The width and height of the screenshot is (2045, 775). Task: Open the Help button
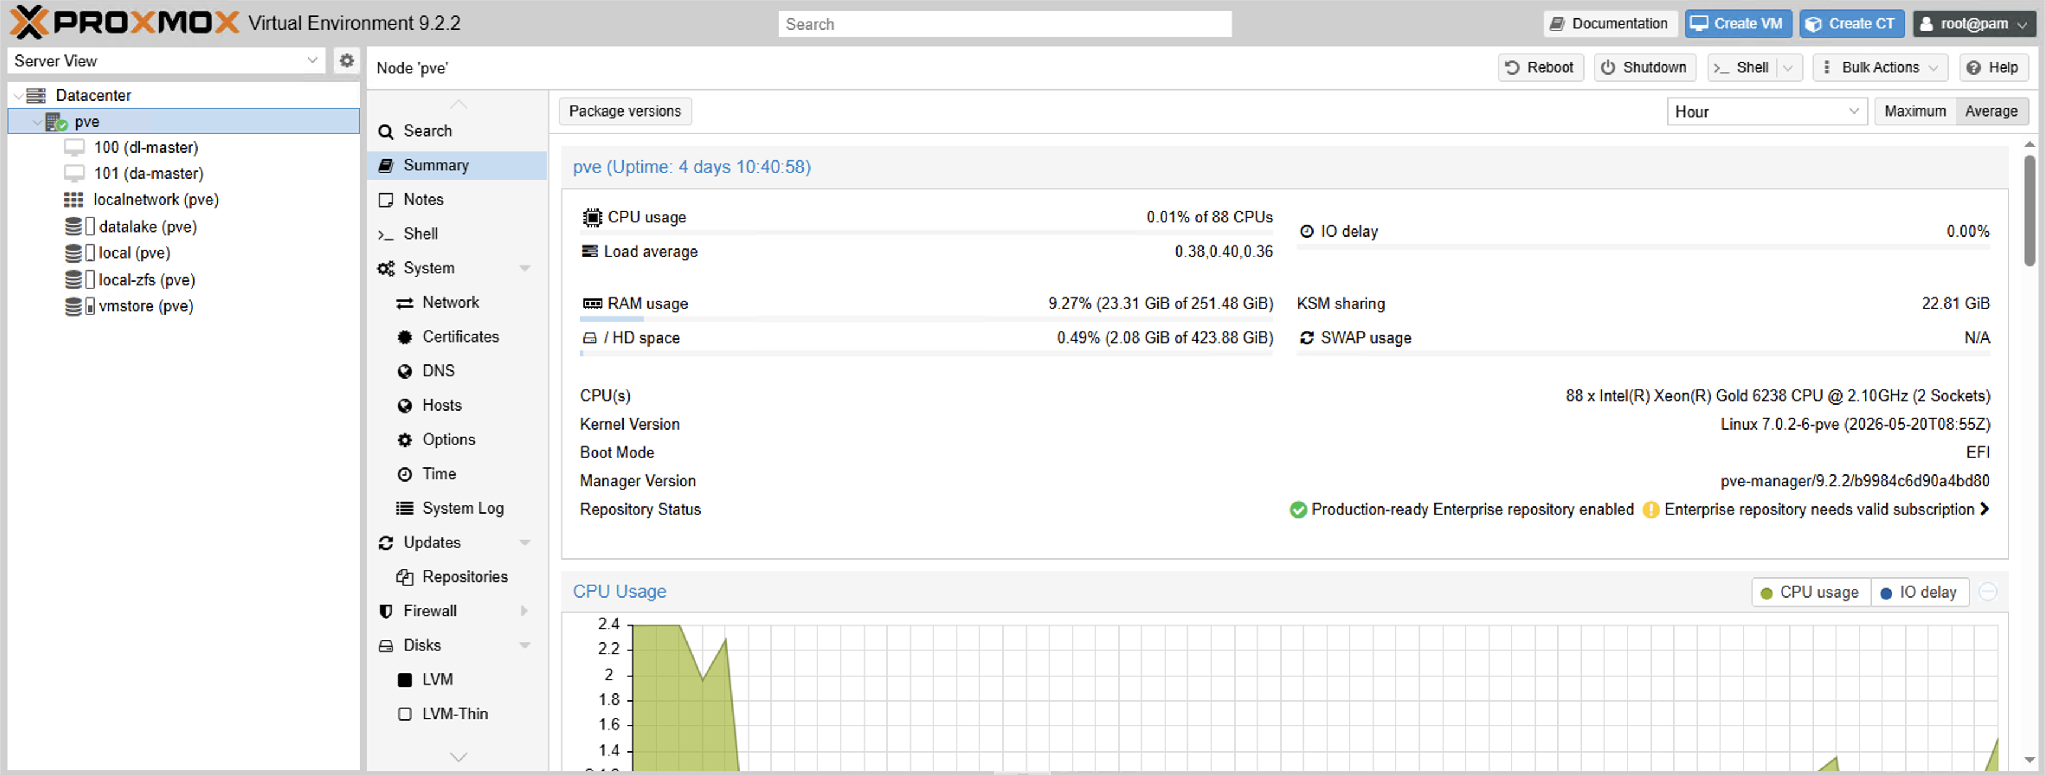tap(1993, 68)
